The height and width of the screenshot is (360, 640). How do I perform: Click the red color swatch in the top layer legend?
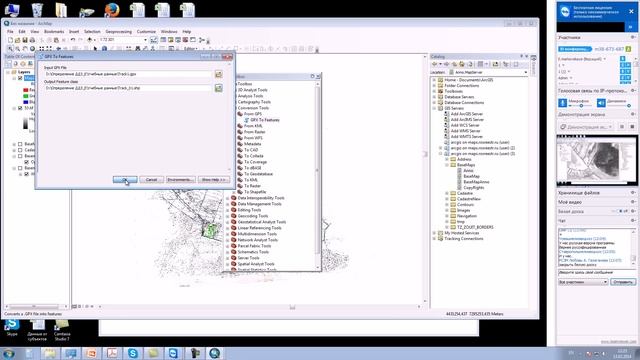26,90
